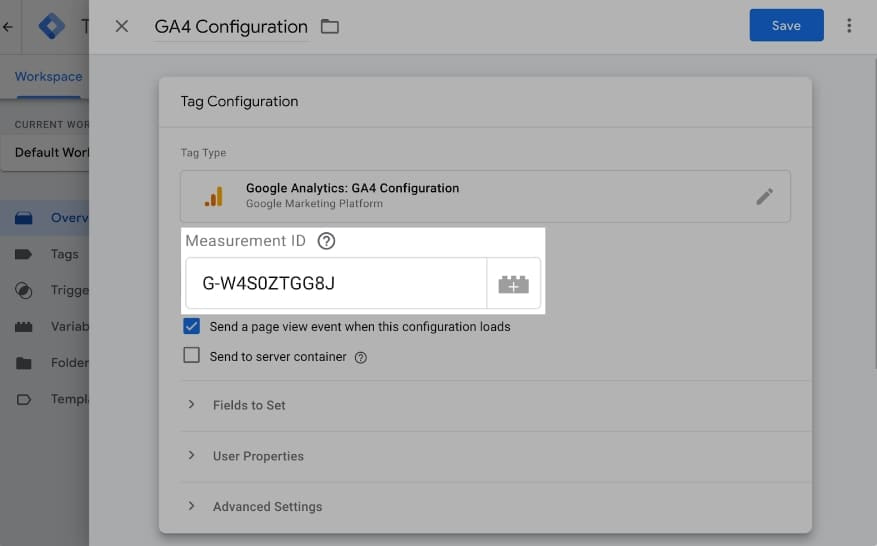Focus the Measurement ID input field
Image resolution: width=877 pixels, height=546 pixels.
point(336,283)
